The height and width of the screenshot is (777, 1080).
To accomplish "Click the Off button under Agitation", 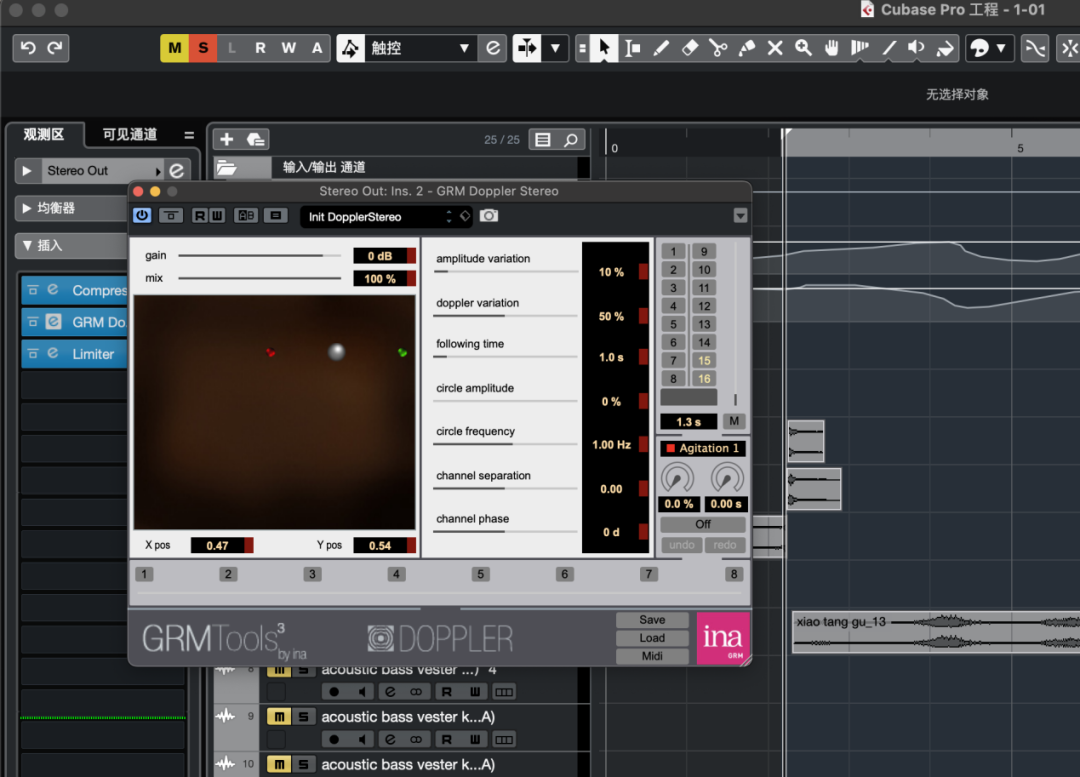I will click(703, 524).
